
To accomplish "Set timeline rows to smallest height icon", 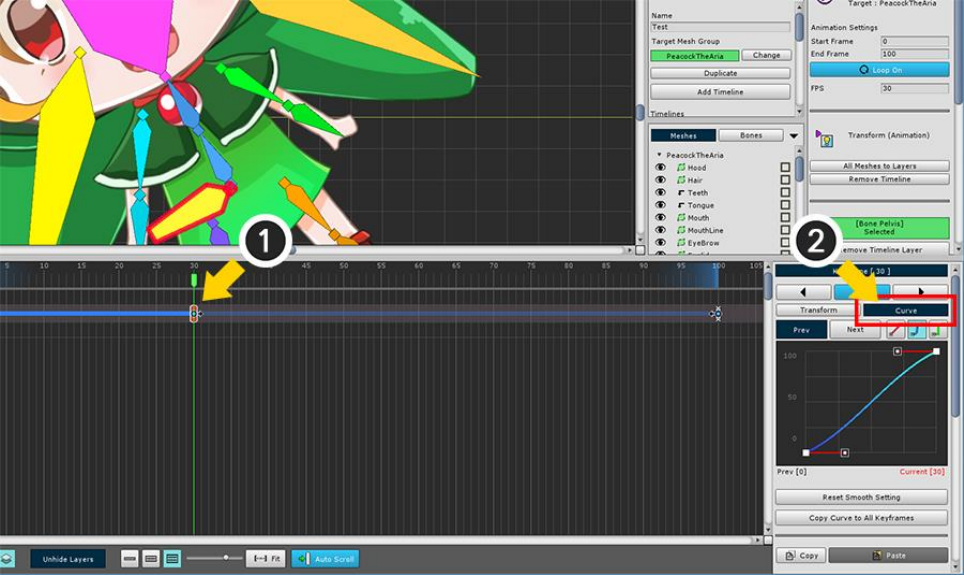I will pos(129,558).
